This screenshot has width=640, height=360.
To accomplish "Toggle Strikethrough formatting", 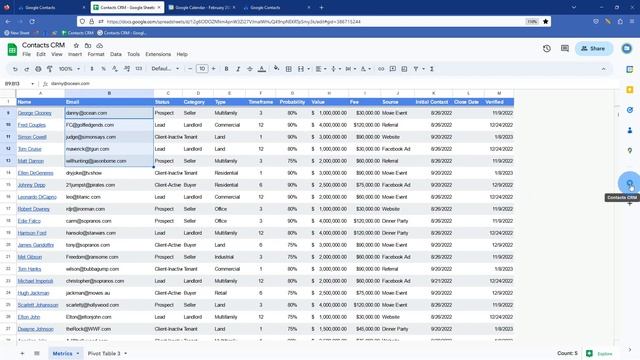I will click(x=250, y=69).
